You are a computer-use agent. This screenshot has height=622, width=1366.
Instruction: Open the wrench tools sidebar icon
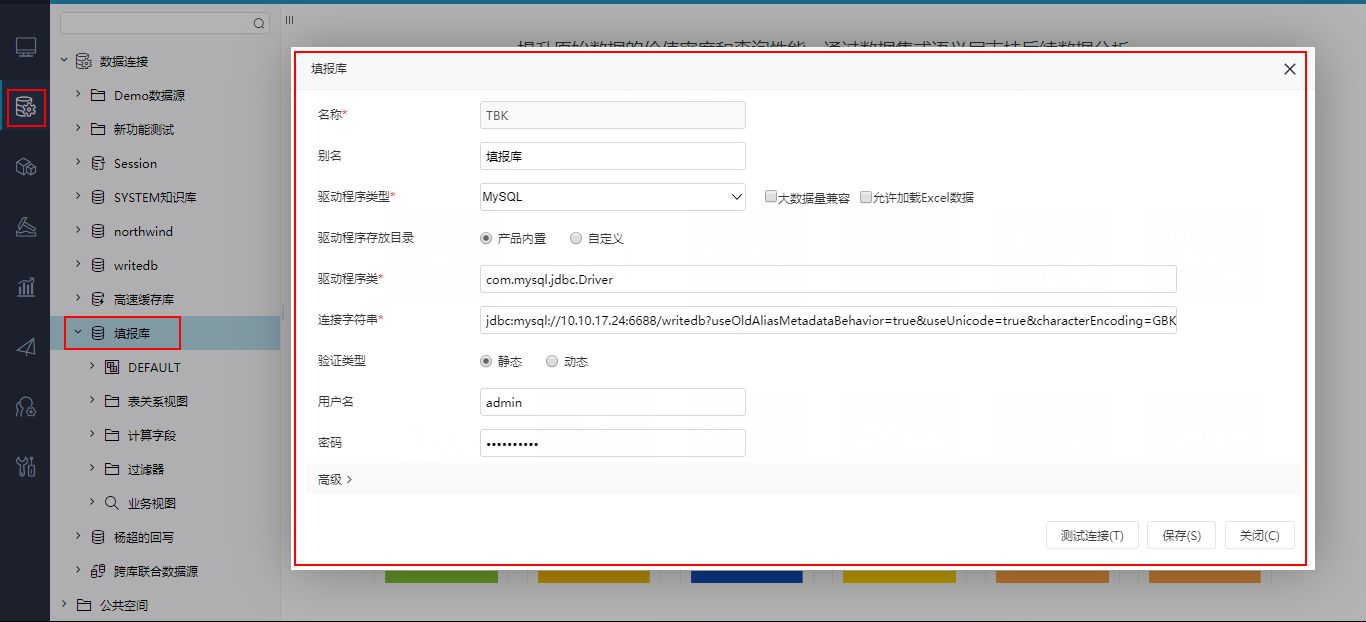click(x=26, y=466)
